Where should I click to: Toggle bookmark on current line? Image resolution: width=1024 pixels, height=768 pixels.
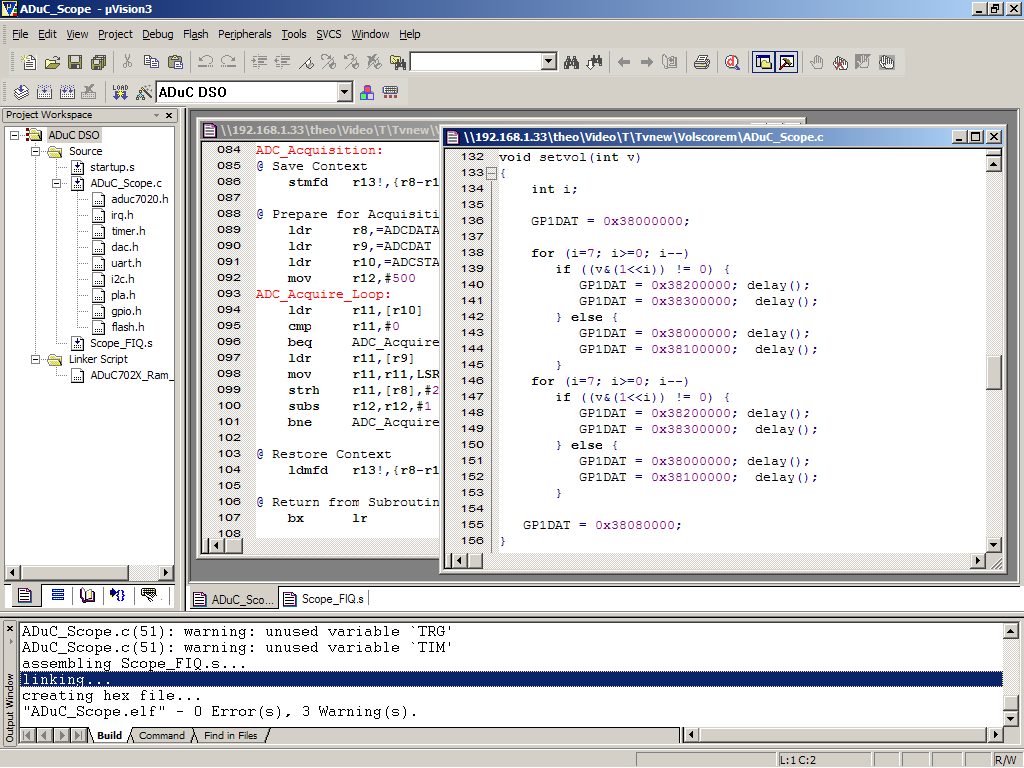coord(306,62)
